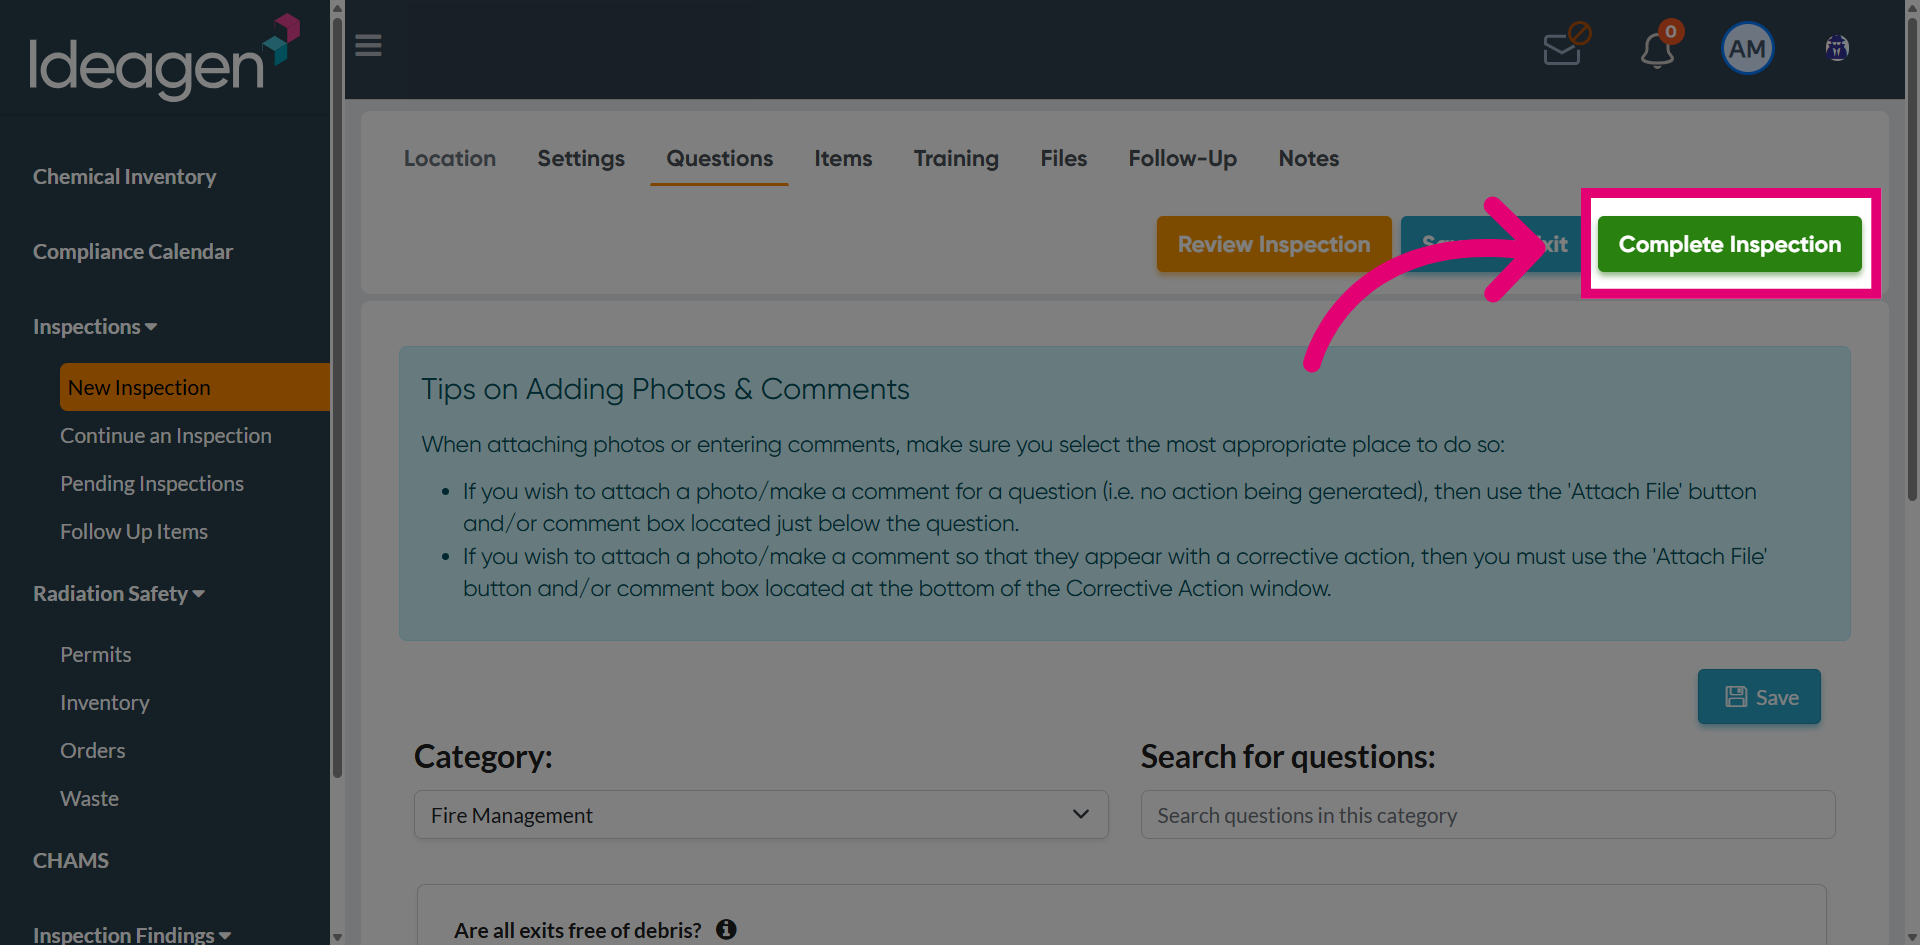
Task: Open the AM user avatar menu
Action: click(1747, 48)
